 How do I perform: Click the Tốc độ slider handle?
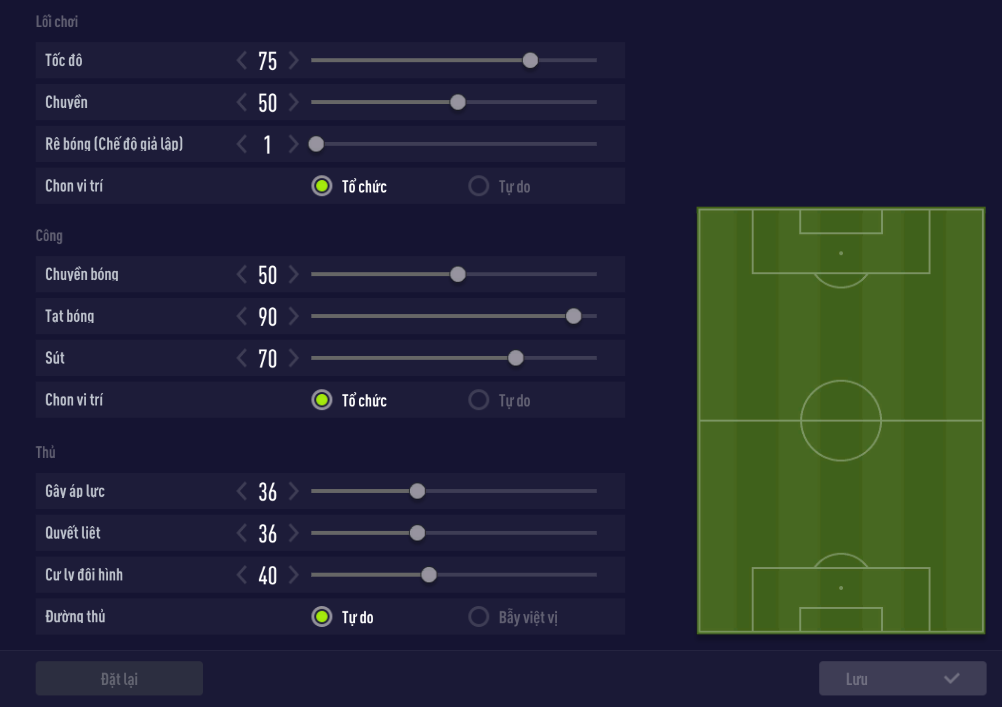point(530,61)
